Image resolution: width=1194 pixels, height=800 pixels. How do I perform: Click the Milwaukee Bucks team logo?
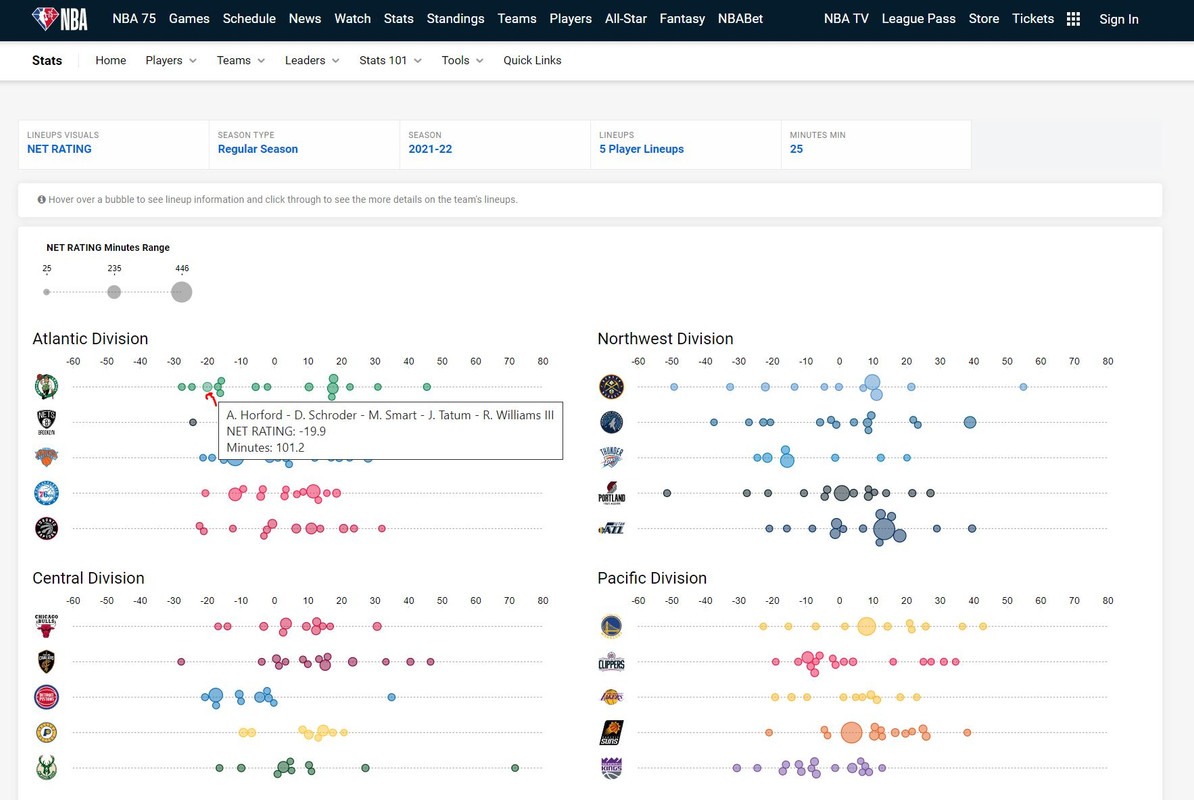(x=46, y=768)
